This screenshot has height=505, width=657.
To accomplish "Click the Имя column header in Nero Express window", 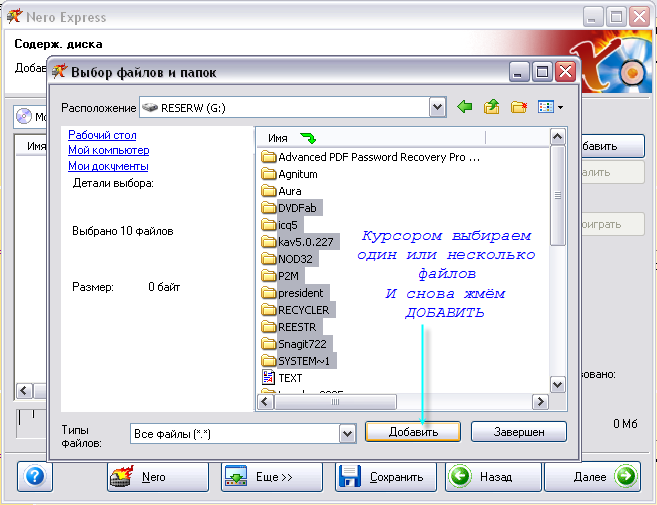I will (x=36, y=146).
